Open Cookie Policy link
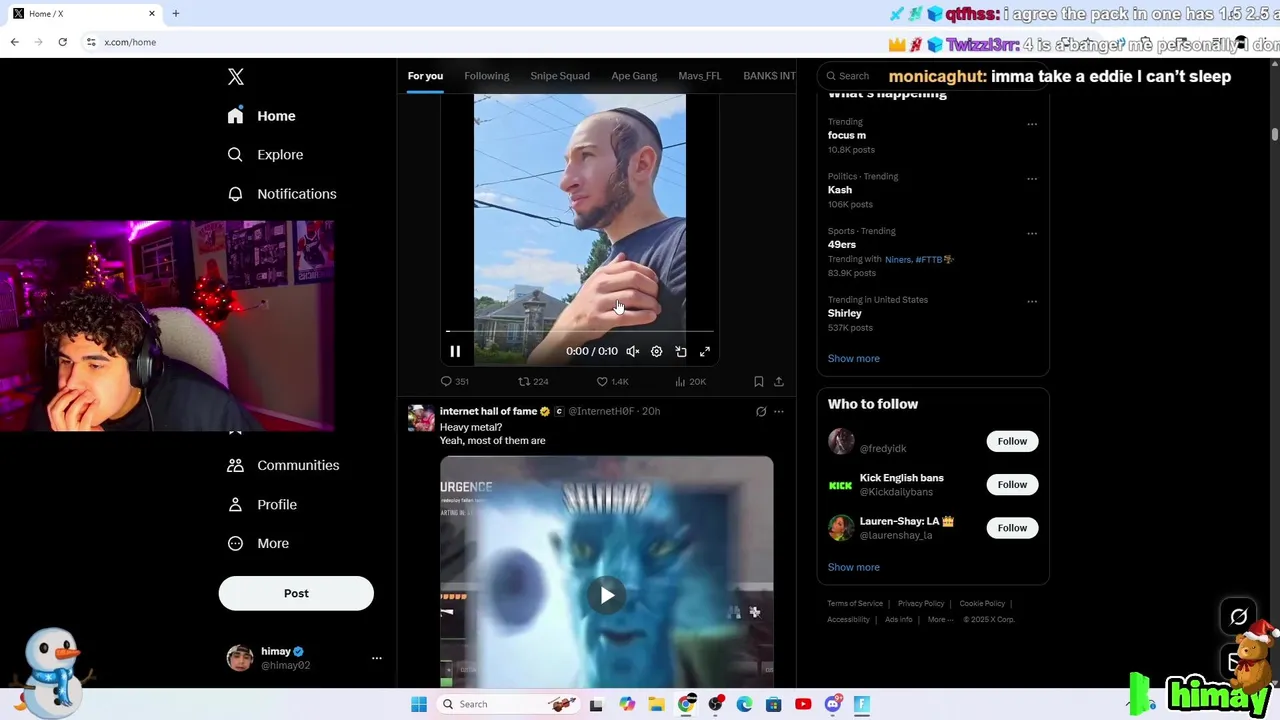The height and width of the screenshot is (720, 1280). (982, 603)
